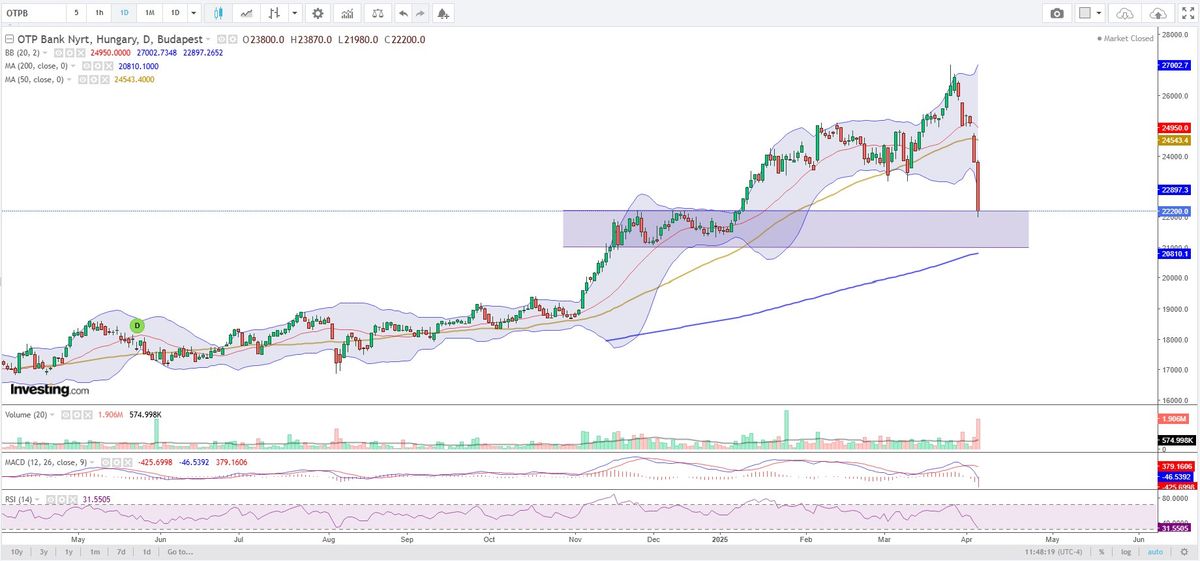
Task: Set range to 1d
Action: [146, 551]
